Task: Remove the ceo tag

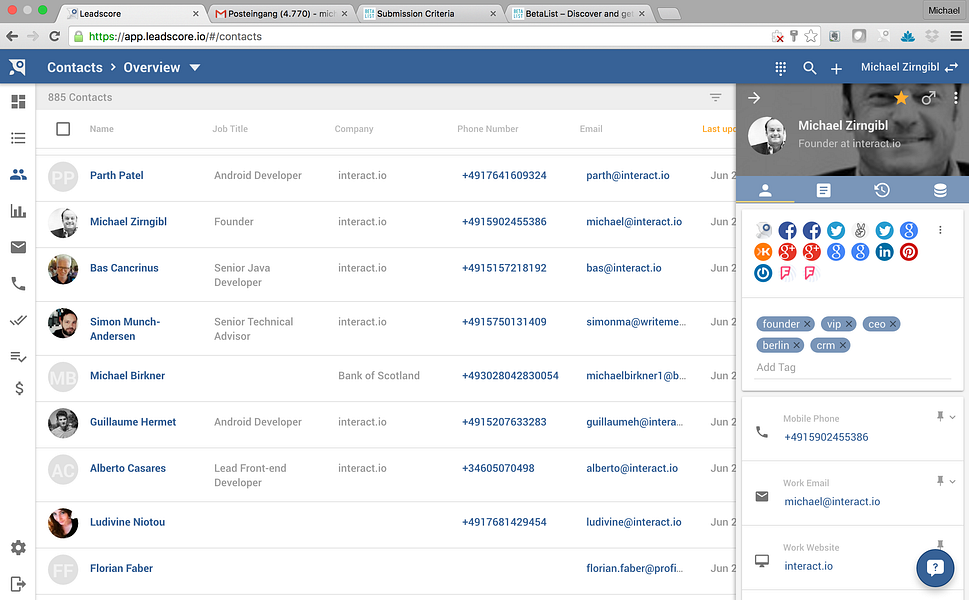Action: click(893, 324)
